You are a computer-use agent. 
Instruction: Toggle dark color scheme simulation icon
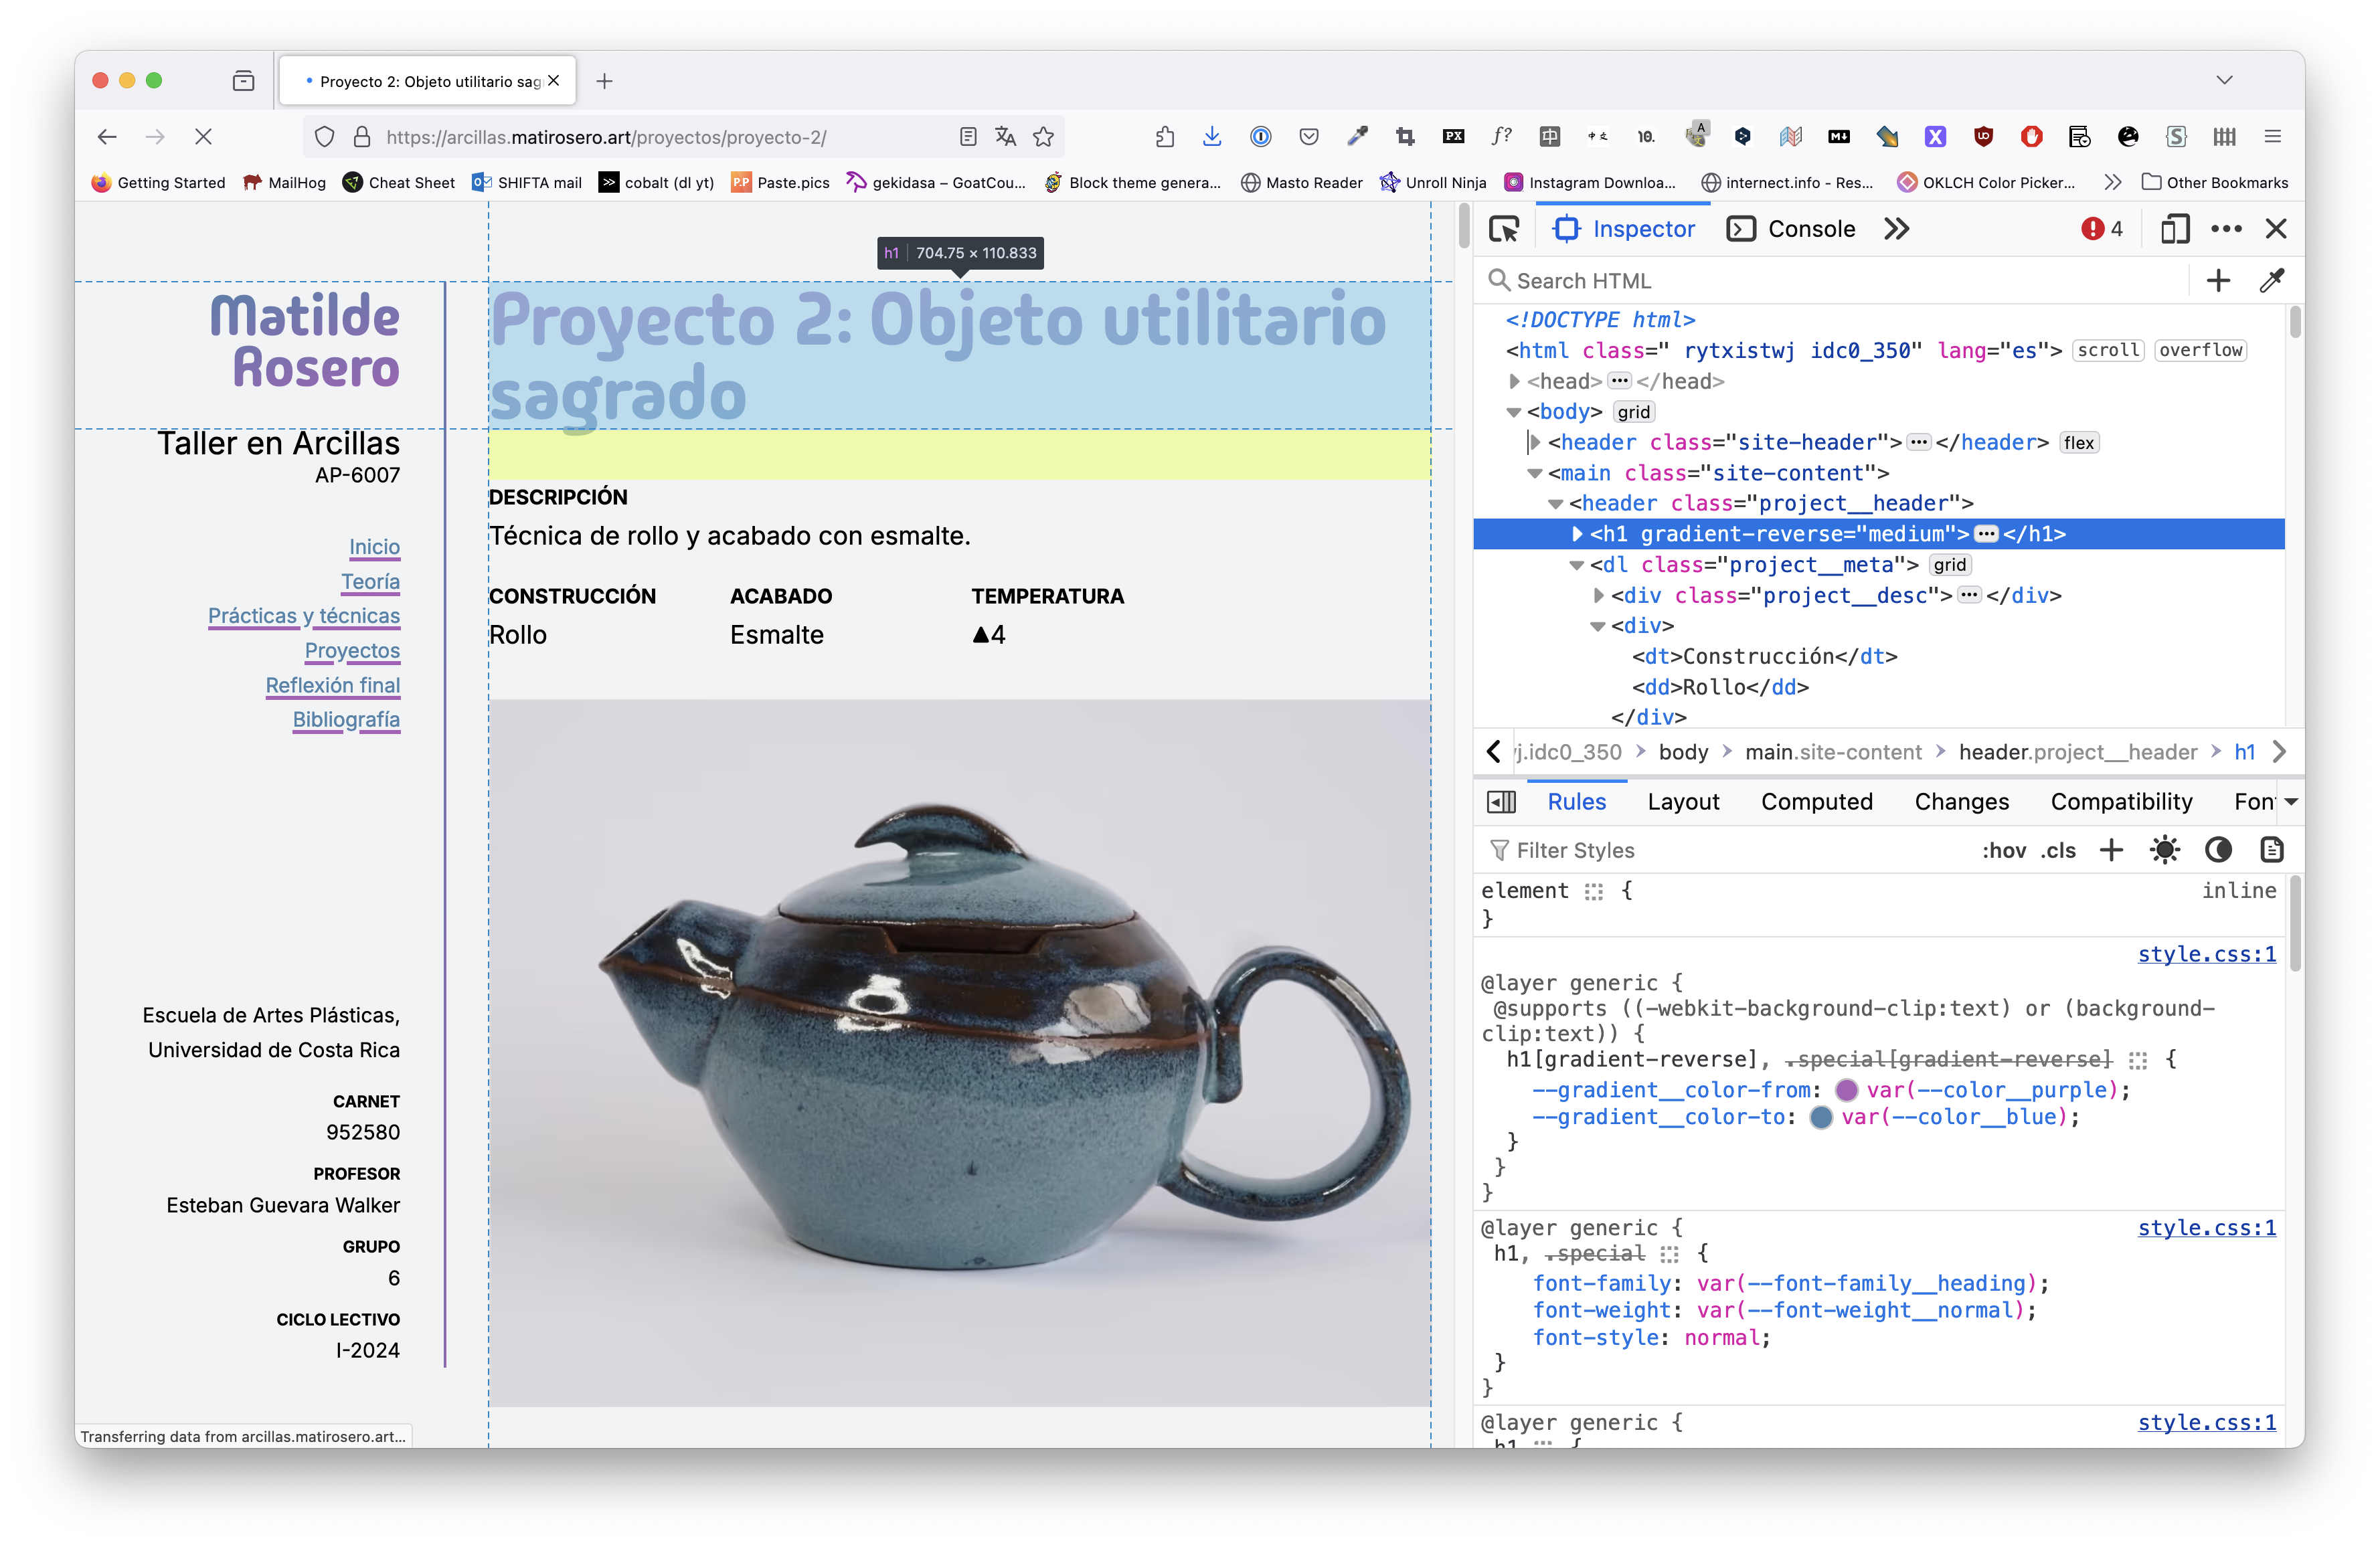click(x=2218, y=850)
